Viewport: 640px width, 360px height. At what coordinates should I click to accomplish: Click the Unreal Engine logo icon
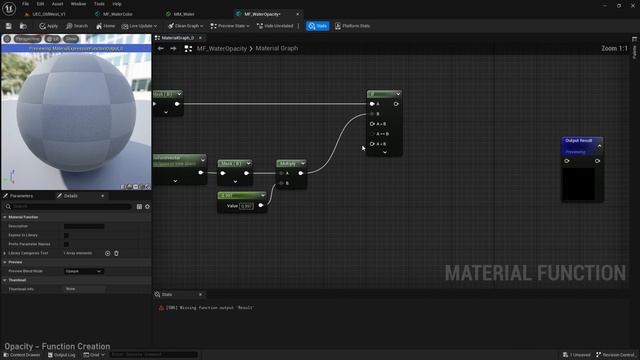[9, 9]
